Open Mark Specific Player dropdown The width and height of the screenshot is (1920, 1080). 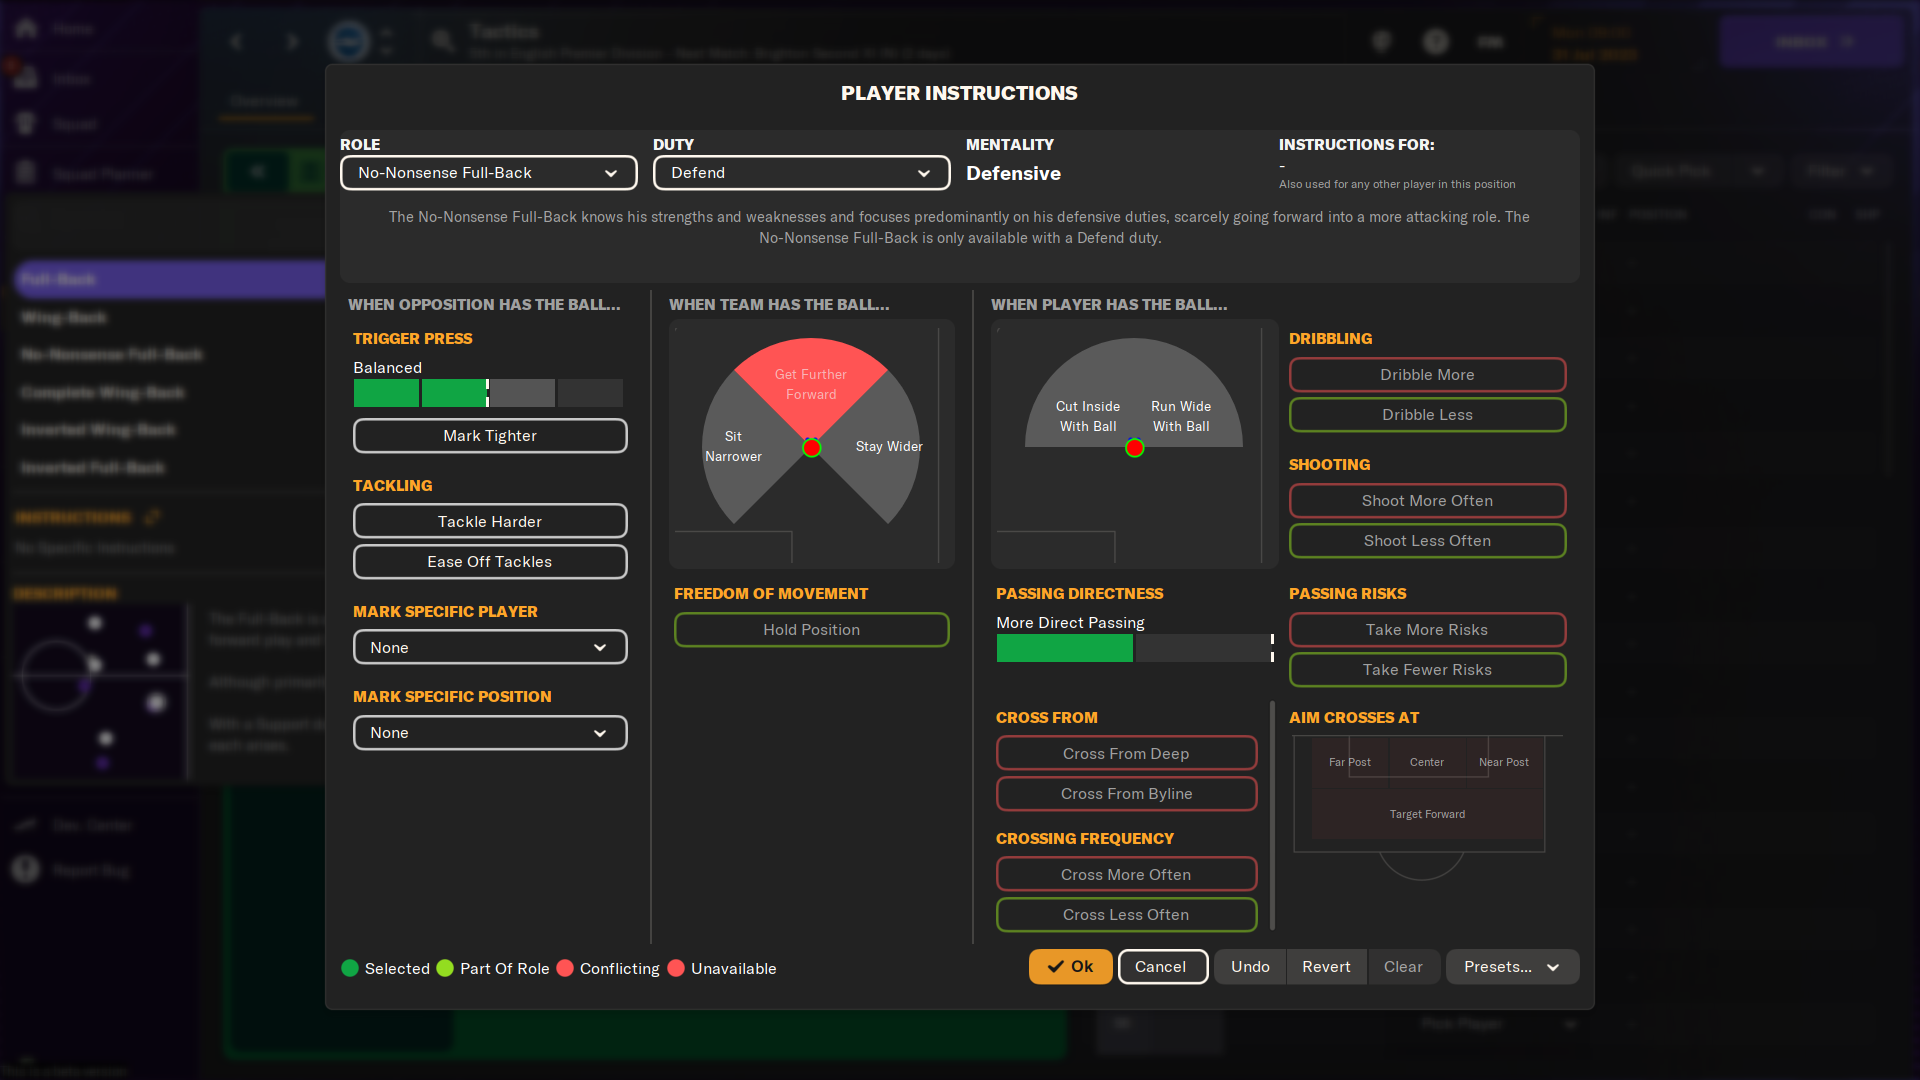[x=490, y=647]
